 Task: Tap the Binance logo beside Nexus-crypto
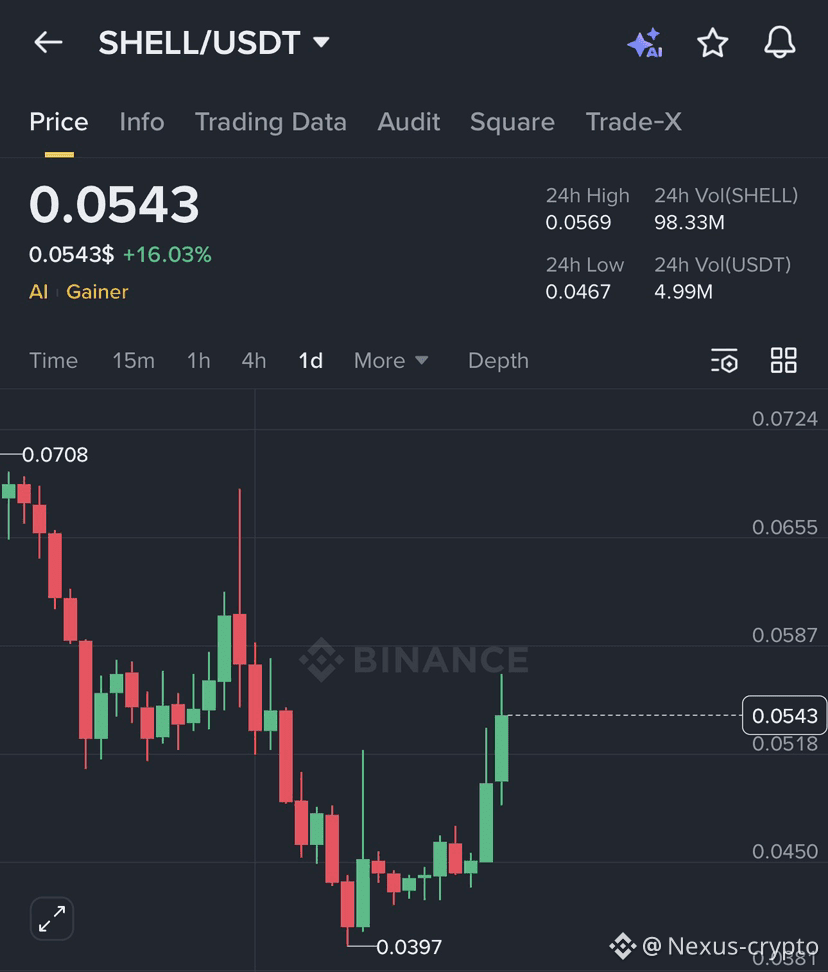click(x=622, y=946)
